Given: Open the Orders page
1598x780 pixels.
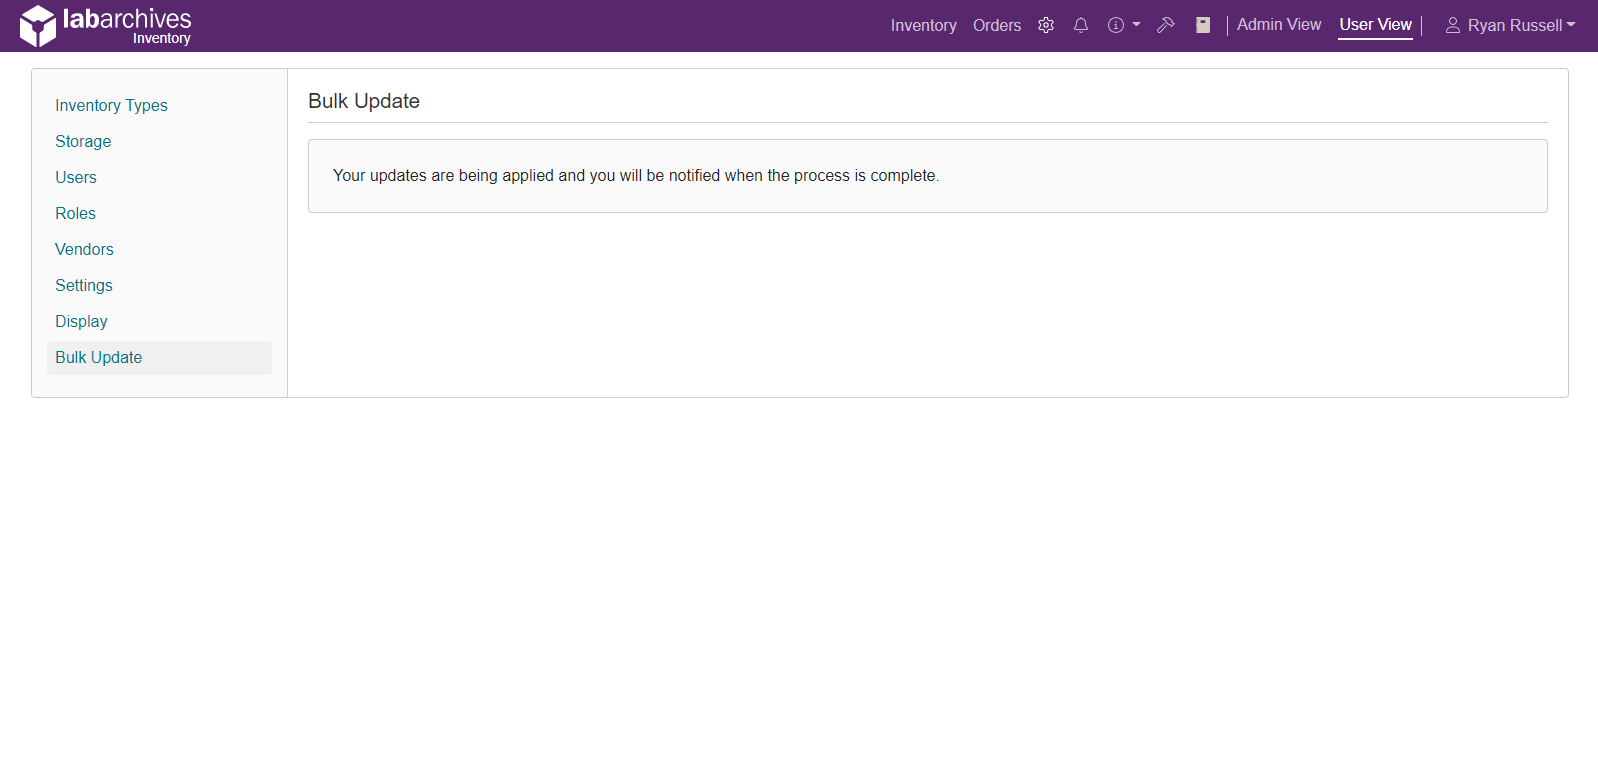Looking at the screenshot, I should point(996,25).
